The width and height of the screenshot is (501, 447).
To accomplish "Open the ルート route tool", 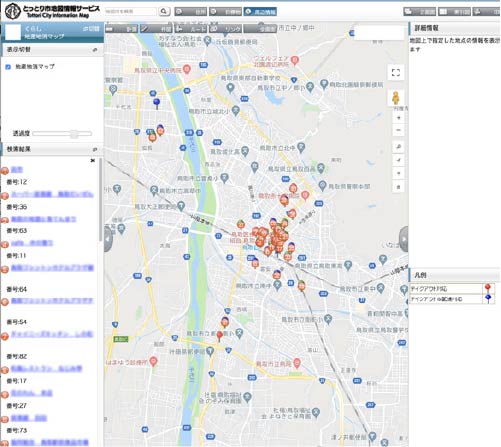I will click(191, 29).
